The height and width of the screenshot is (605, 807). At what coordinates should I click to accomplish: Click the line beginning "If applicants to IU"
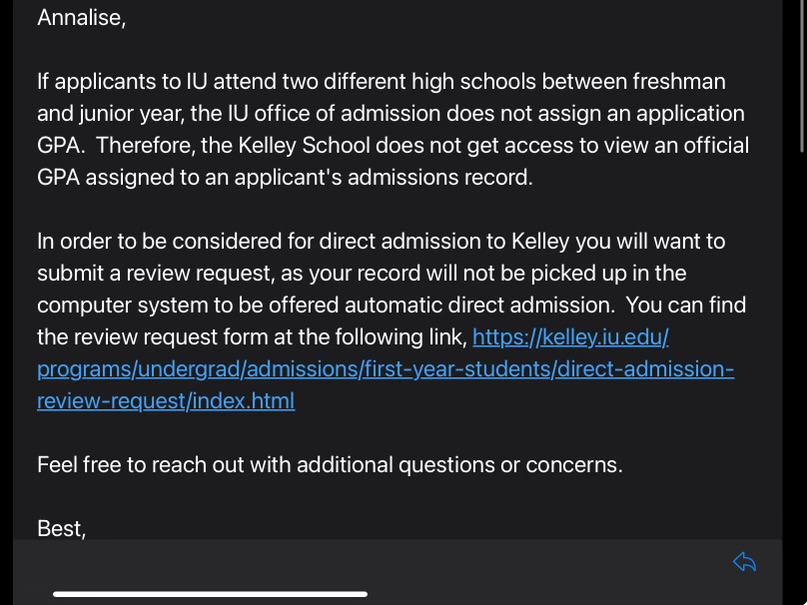[380, 82]
